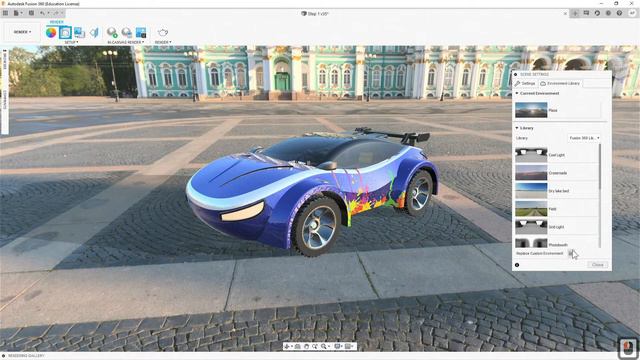Open the Help question icon
The width and height of the screenshot is (640, 360).
pos(619,13)
